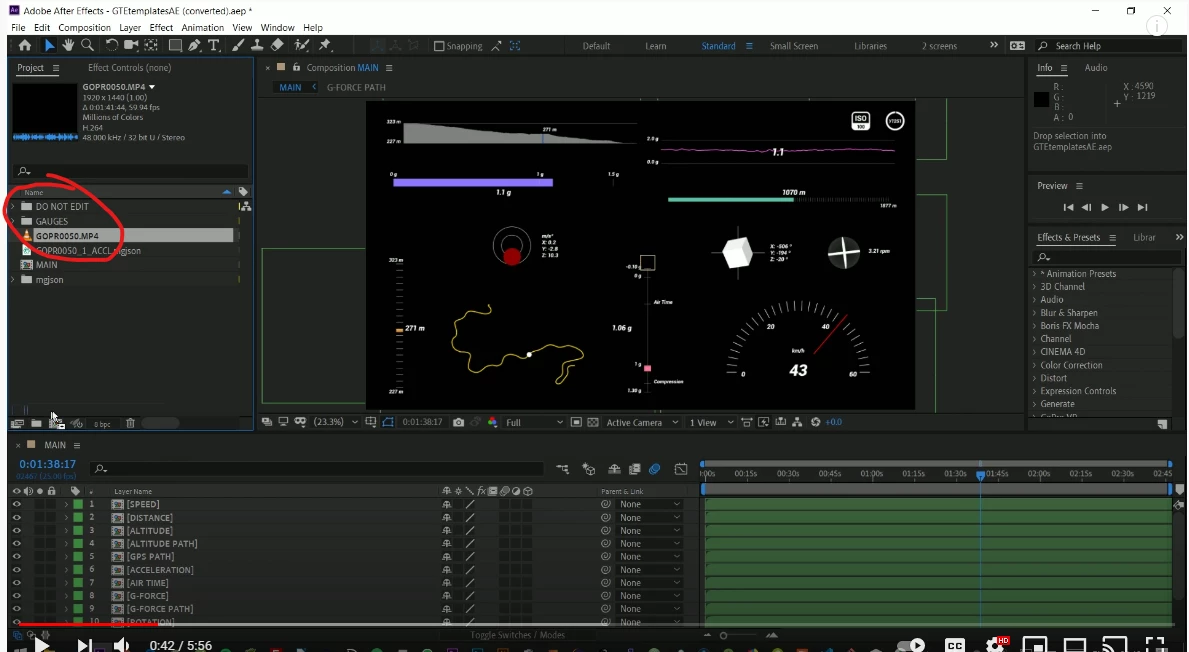Select the Eraser tool

click(x=278, y=45)
